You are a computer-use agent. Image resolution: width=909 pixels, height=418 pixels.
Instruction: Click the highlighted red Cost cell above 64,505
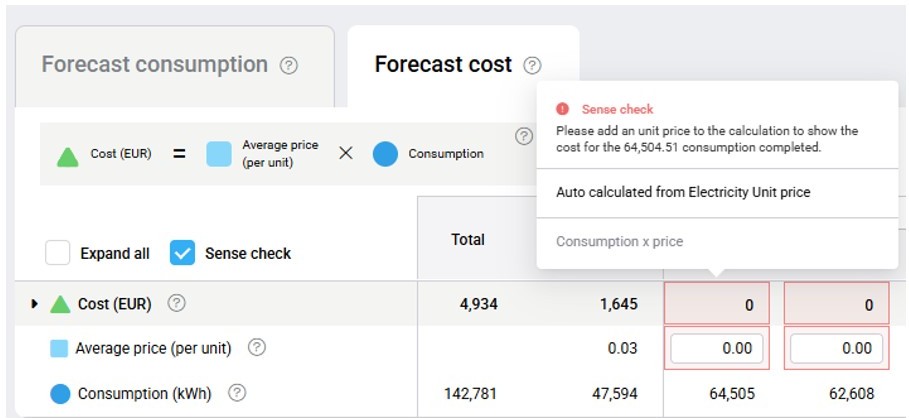coord(716,304)
